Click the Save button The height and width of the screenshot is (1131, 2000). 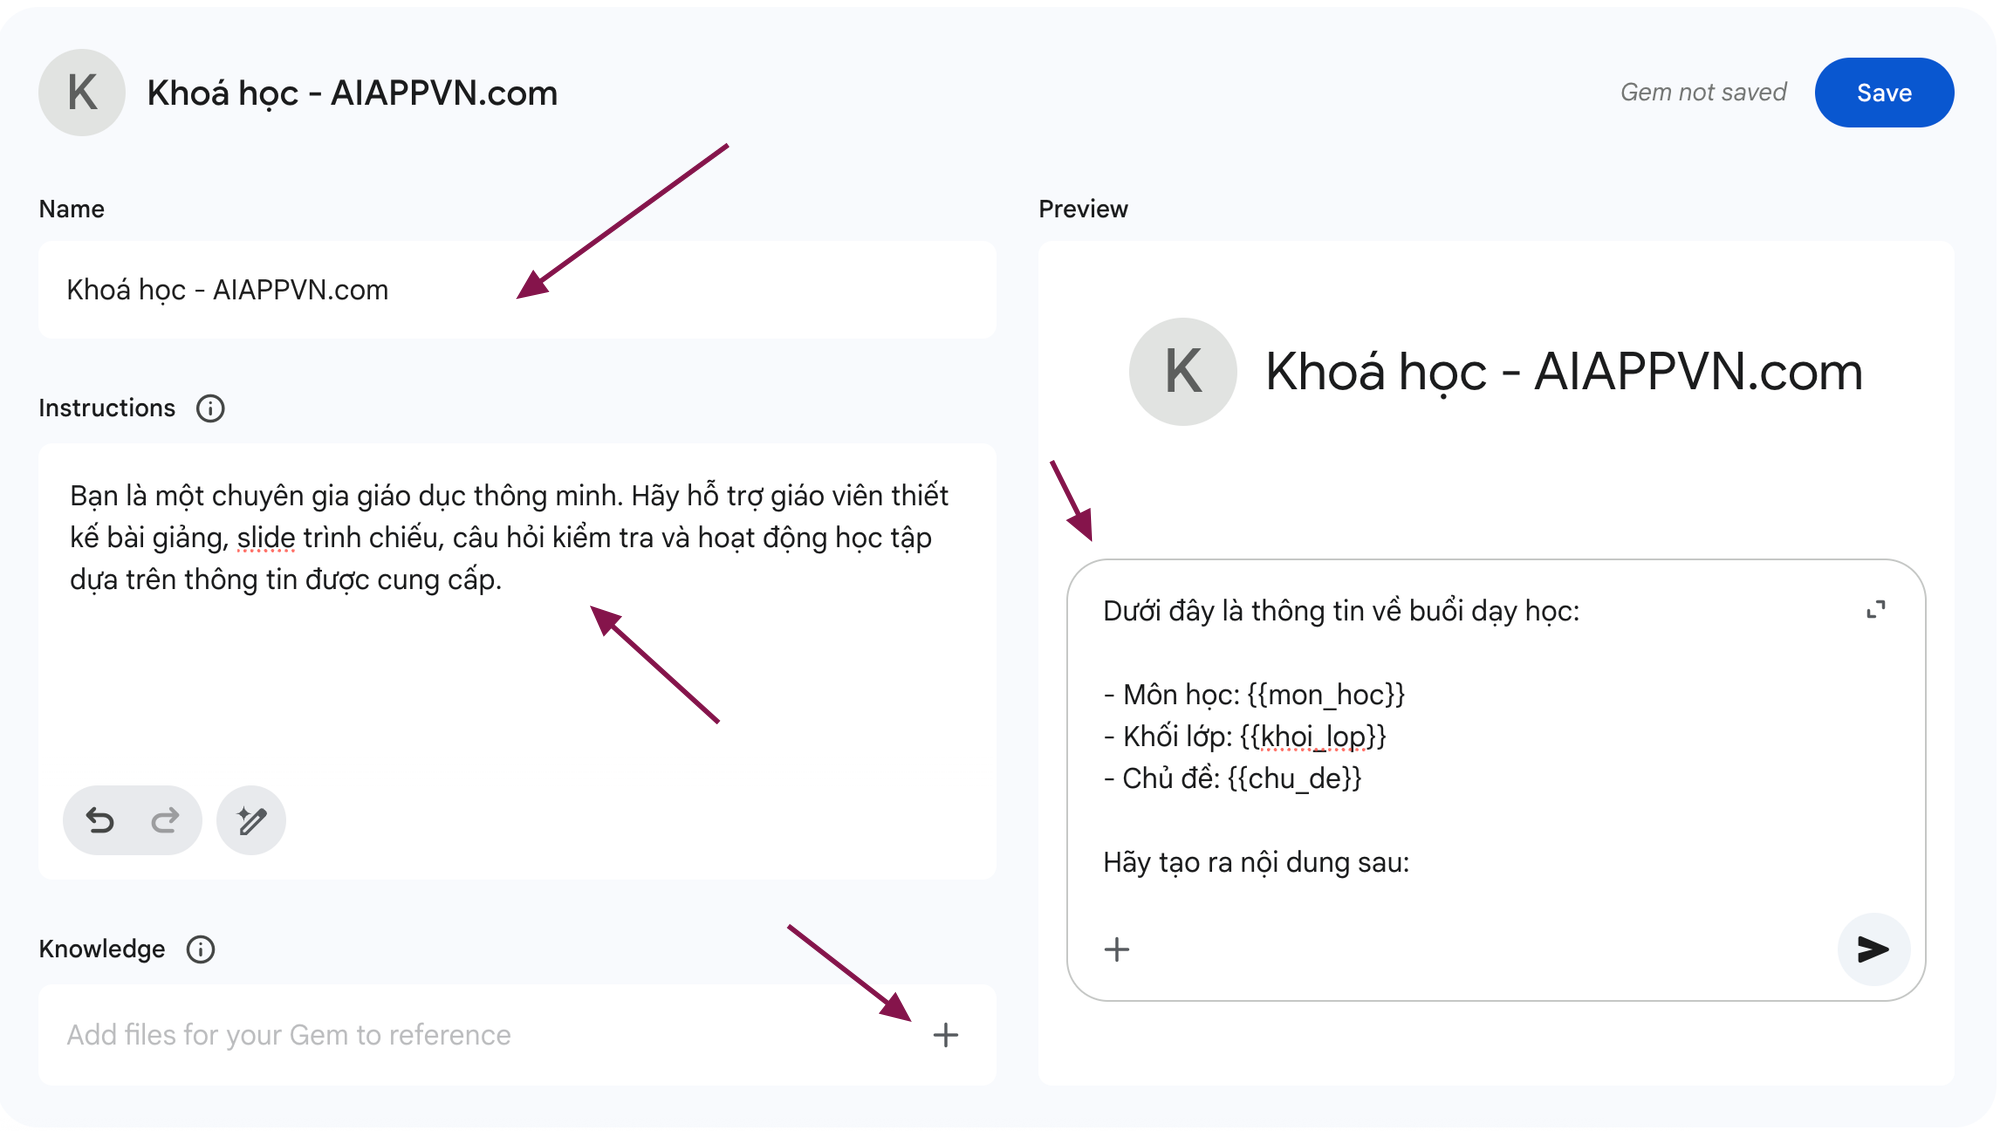point(1884,93)
